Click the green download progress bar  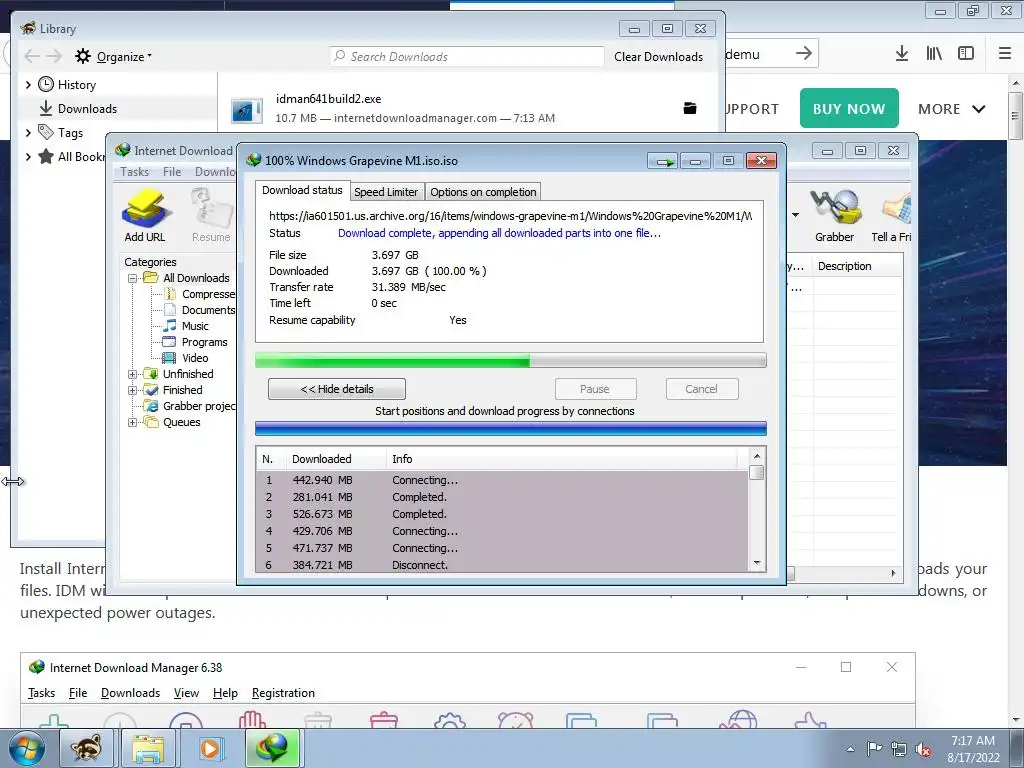pyautogui.click(x=511, y=360)
